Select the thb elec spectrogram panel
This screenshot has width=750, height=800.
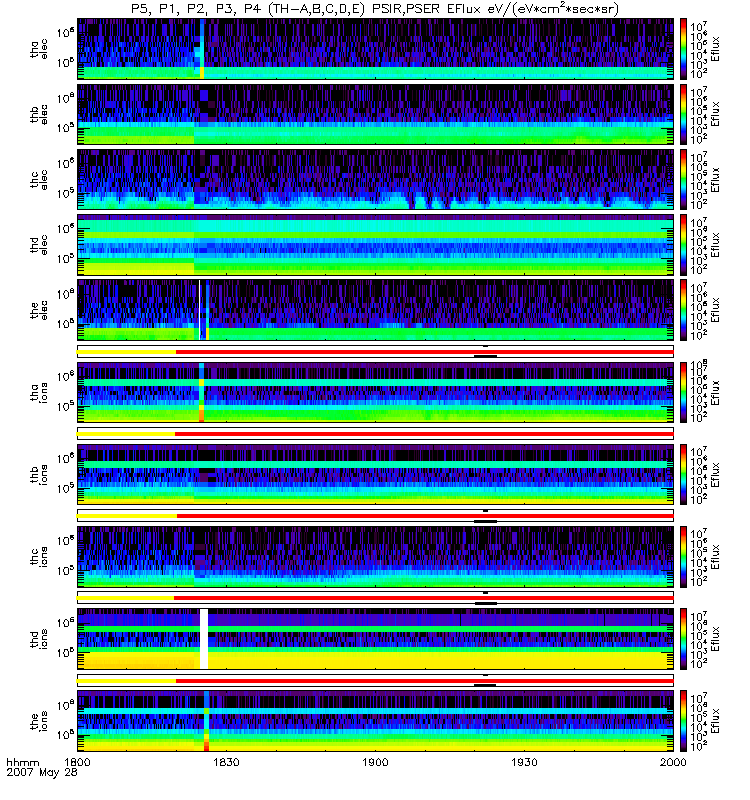375,113
